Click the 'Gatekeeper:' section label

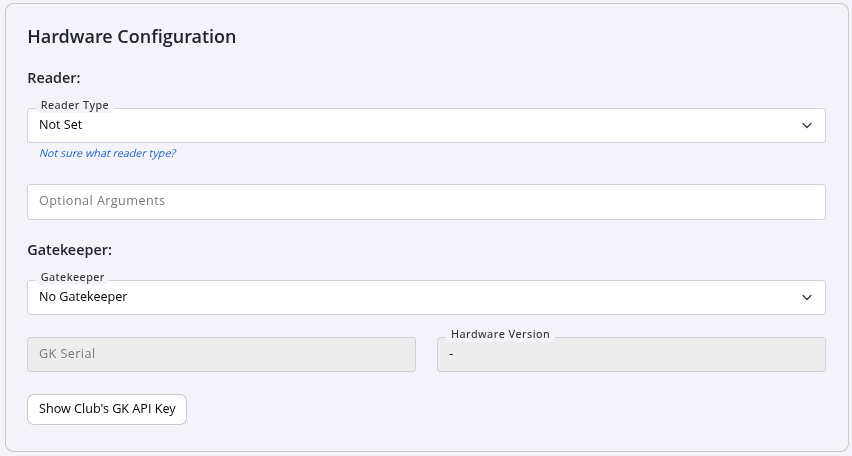[69, 249]
